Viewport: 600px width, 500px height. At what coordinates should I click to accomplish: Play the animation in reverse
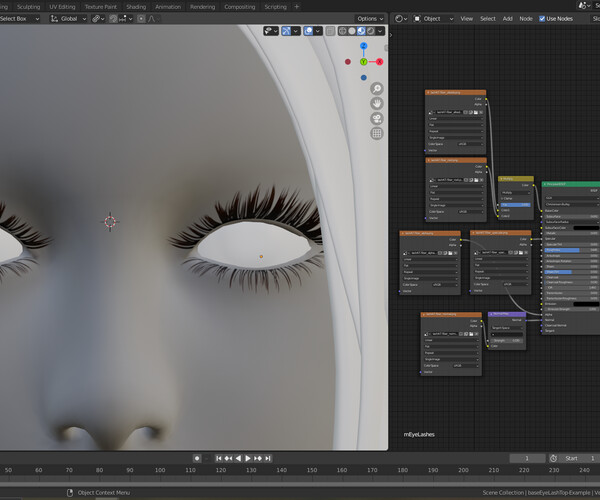click(238, 458)
